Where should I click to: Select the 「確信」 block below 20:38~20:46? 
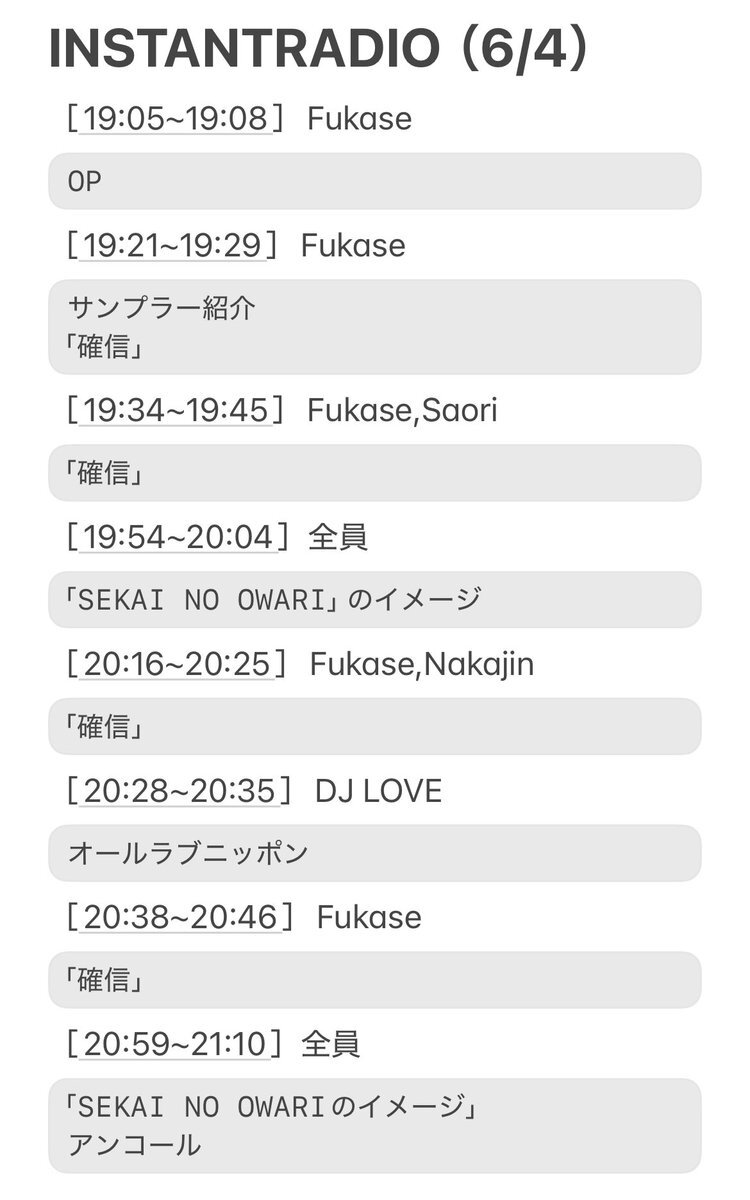click(375, 980)
